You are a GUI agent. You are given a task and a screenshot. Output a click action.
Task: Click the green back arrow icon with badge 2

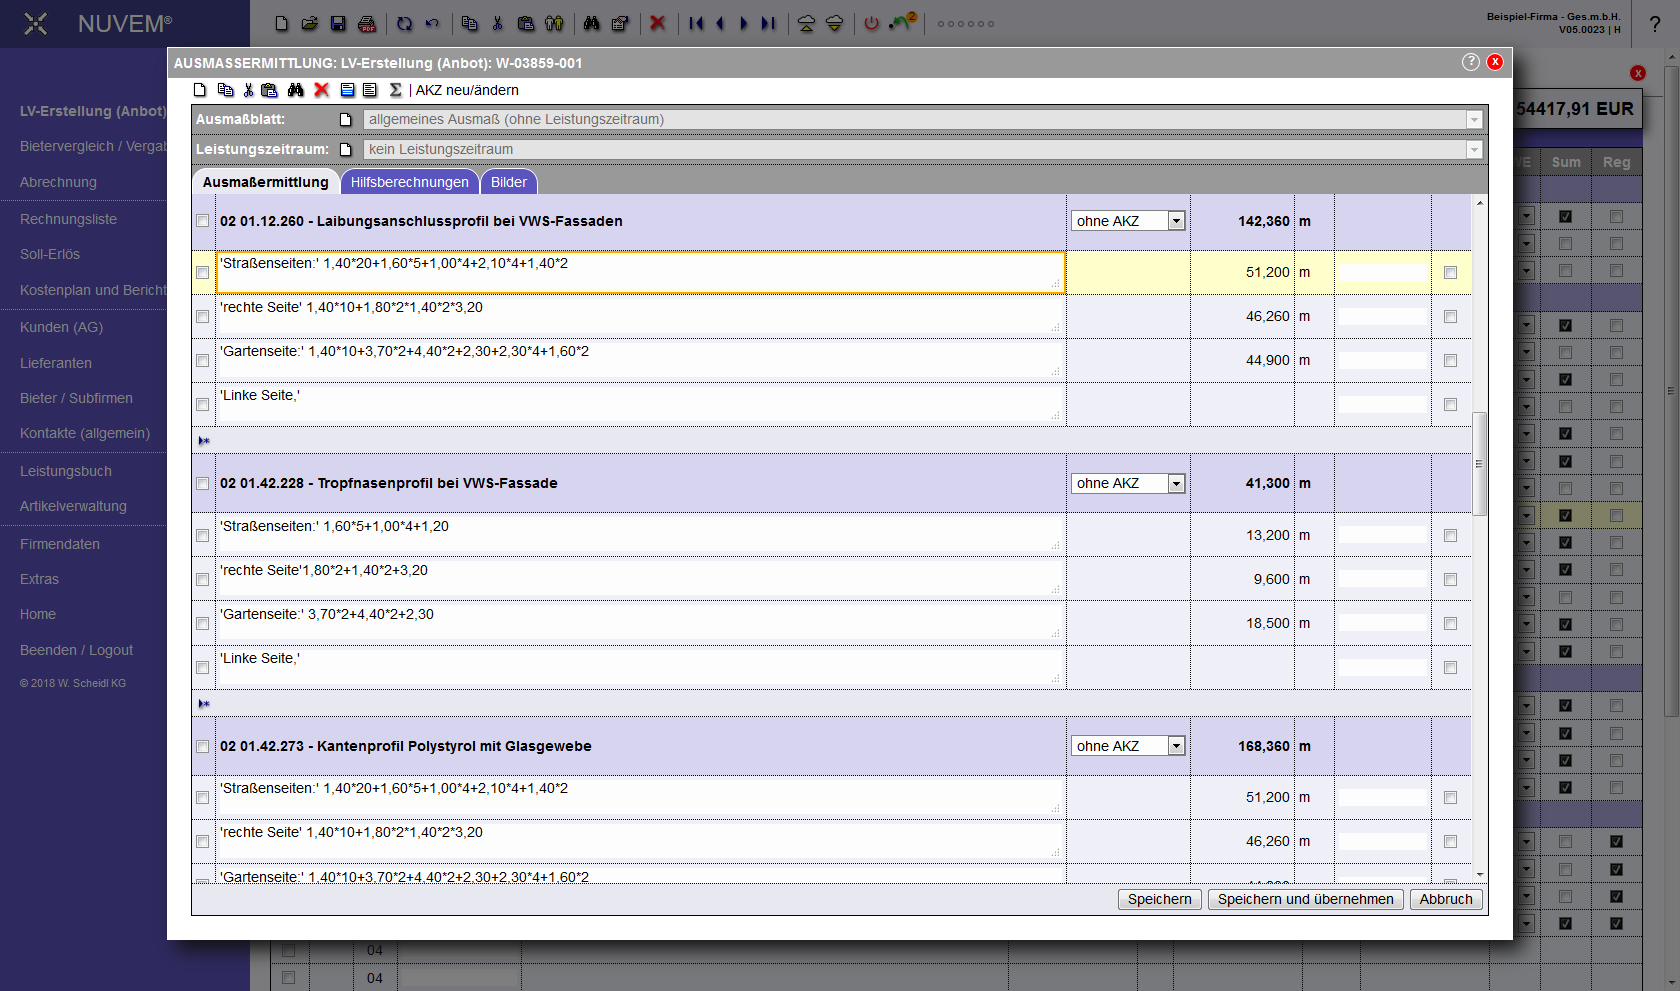pyautogui.click(x=903, y=22)
